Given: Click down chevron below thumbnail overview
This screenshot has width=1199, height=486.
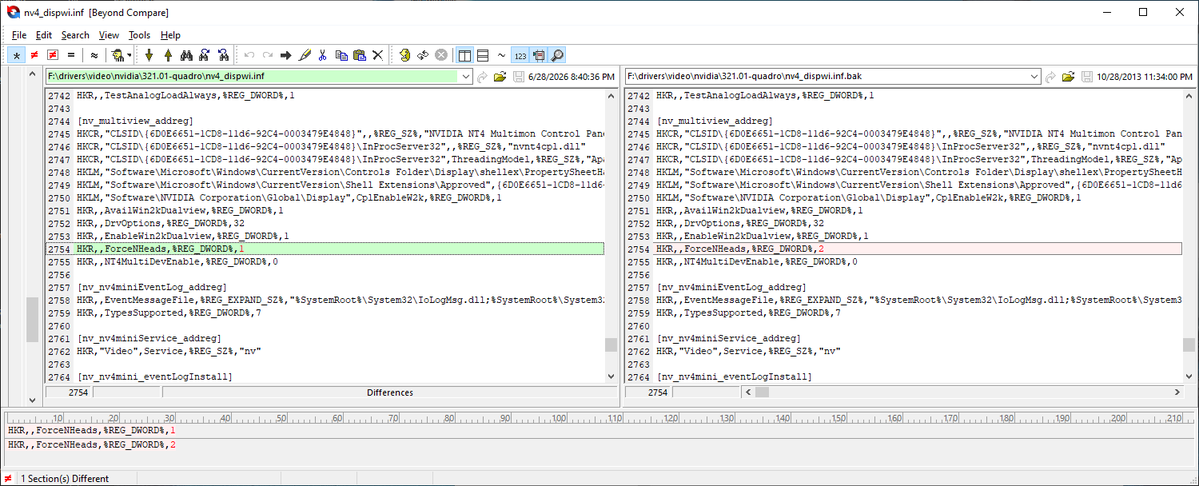Looking at the screenshot, I should coord(32,400).
